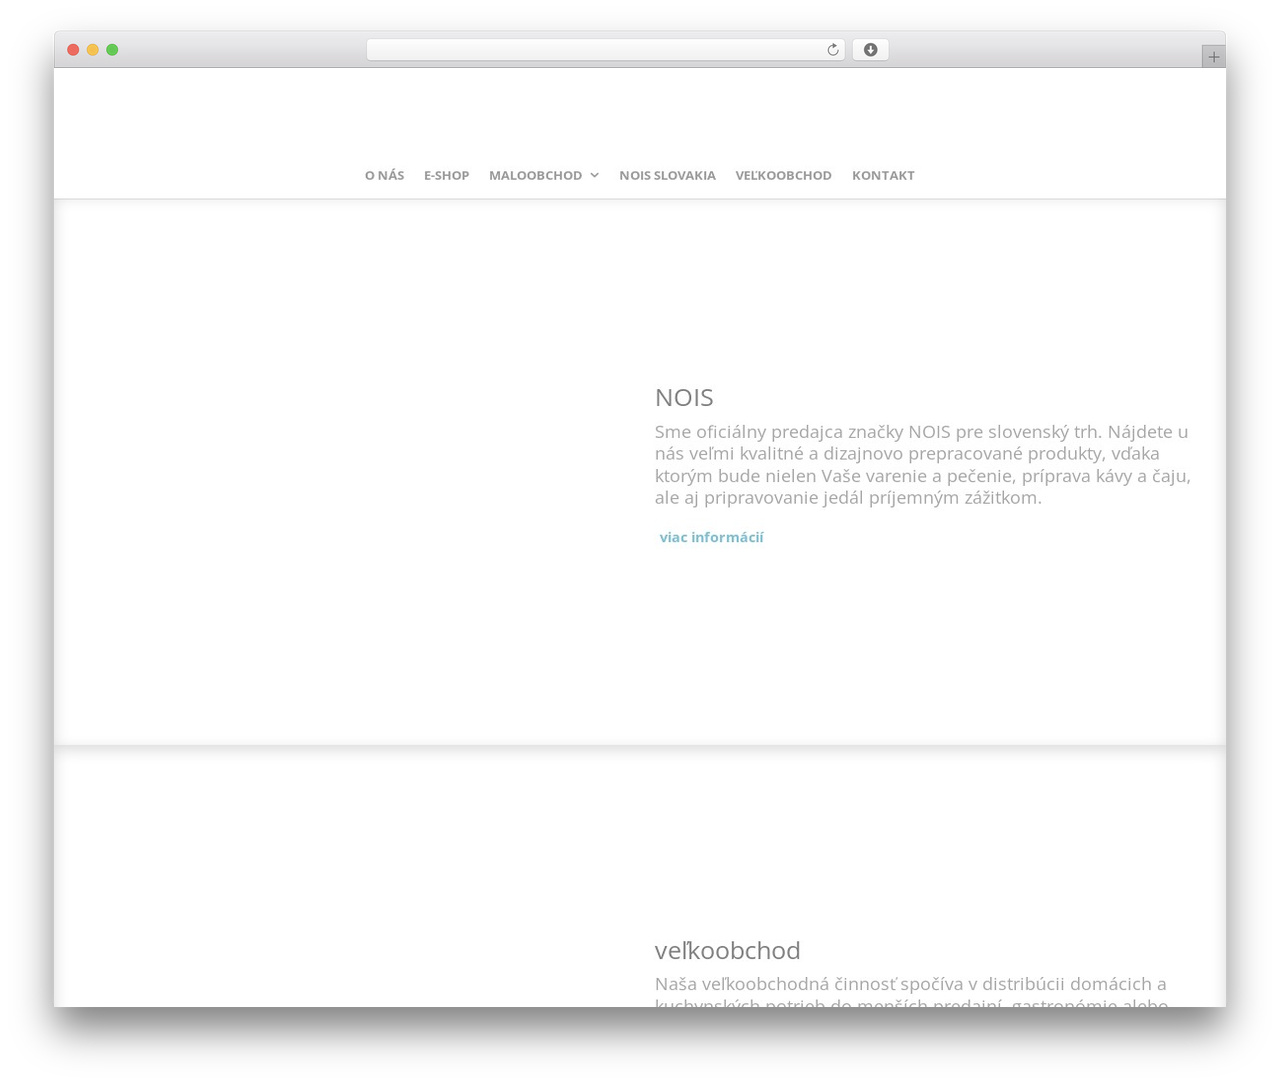Open the VEĽKOOBCHOD menu item
This screenshot has width=1280, height=1084.
pyautogui.click(x=783, y=175)
